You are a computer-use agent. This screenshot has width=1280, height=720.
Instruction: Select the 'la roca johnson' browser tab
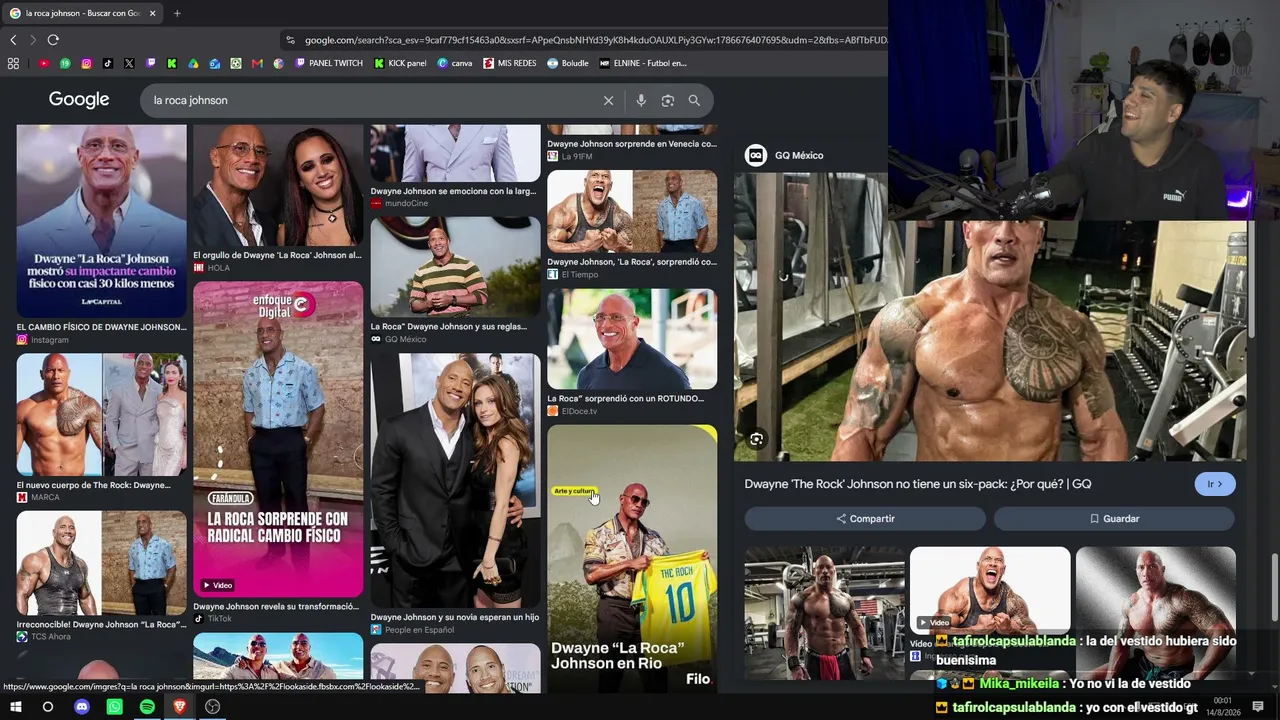click(x=82, y=13)
